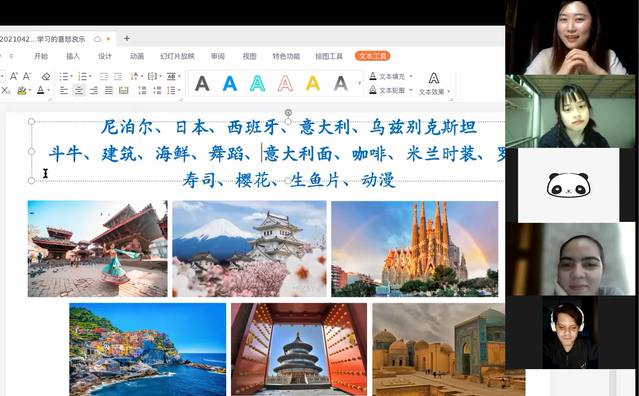Decrease font size with smaller A icon
The height and width of the screenshot is (396, 639).
click(x=27, y=76)
